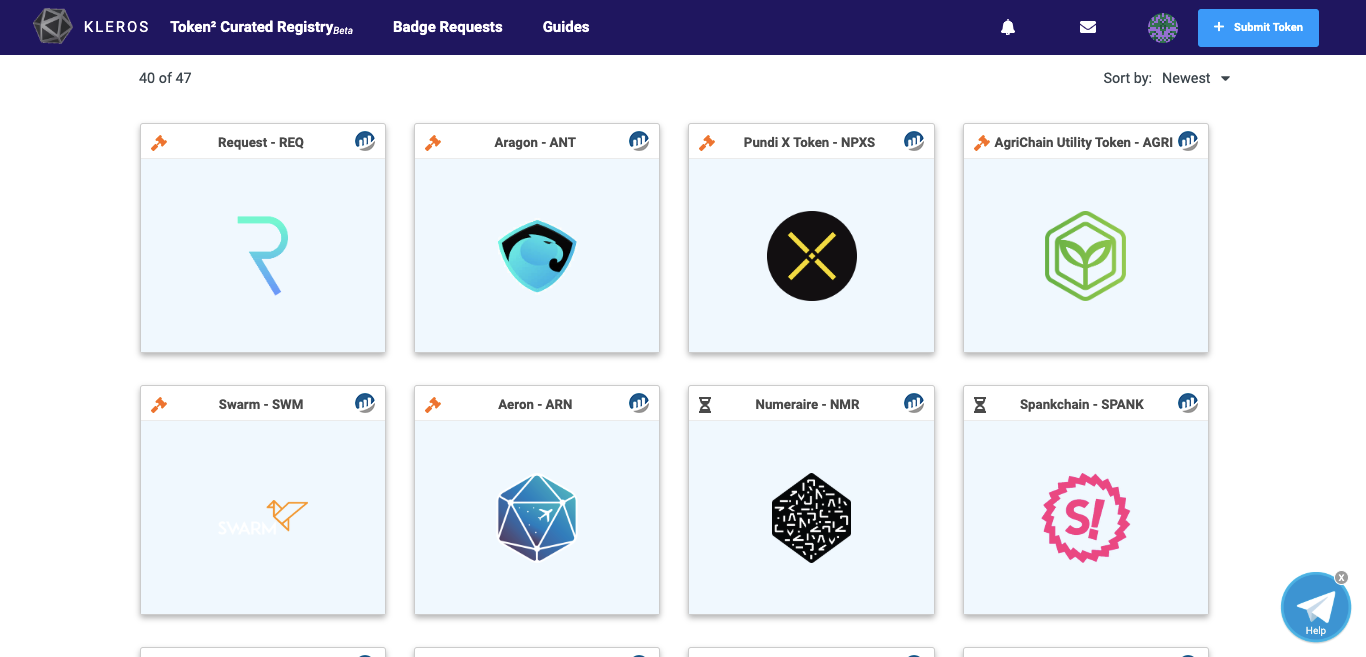Image resolution: width=1366 pixels, height=657 pixels.
Task: Click the gavel icon on Swarm - SWM
Action: (x=159, y=405)
